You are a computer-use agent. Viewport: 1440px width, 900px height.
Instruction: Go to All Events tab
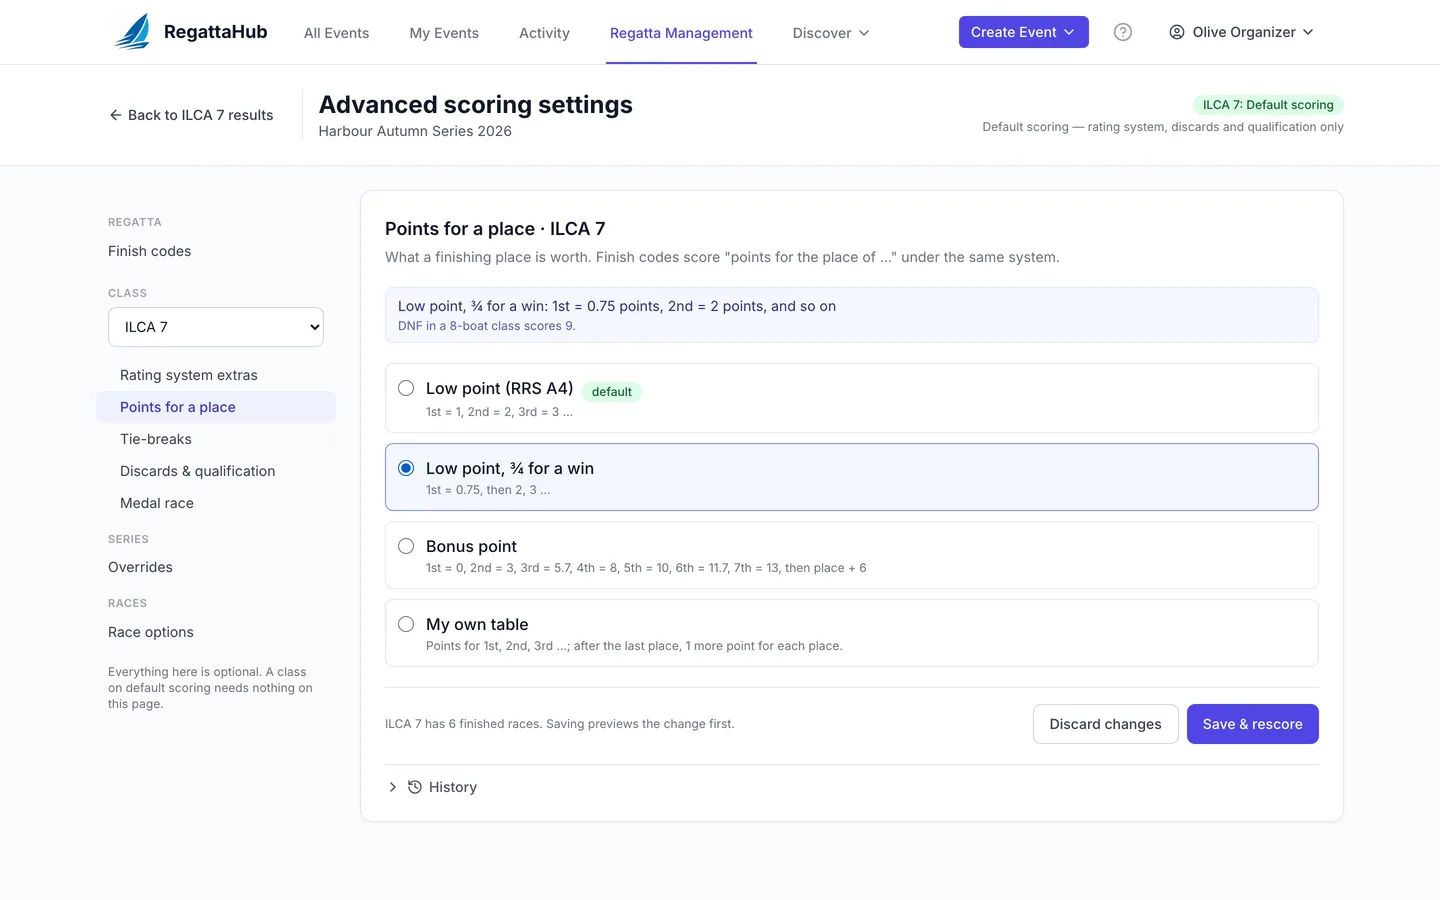click(x=336, y=33)
